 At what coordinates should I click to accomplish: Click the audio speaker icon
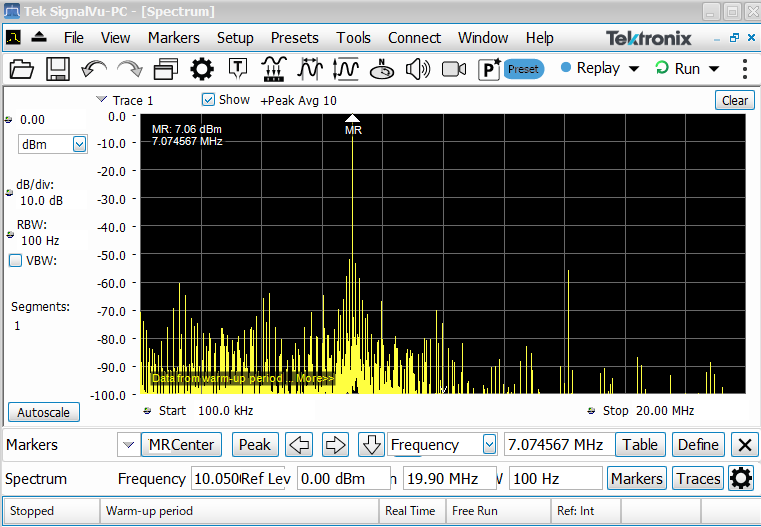coord(418,69)
